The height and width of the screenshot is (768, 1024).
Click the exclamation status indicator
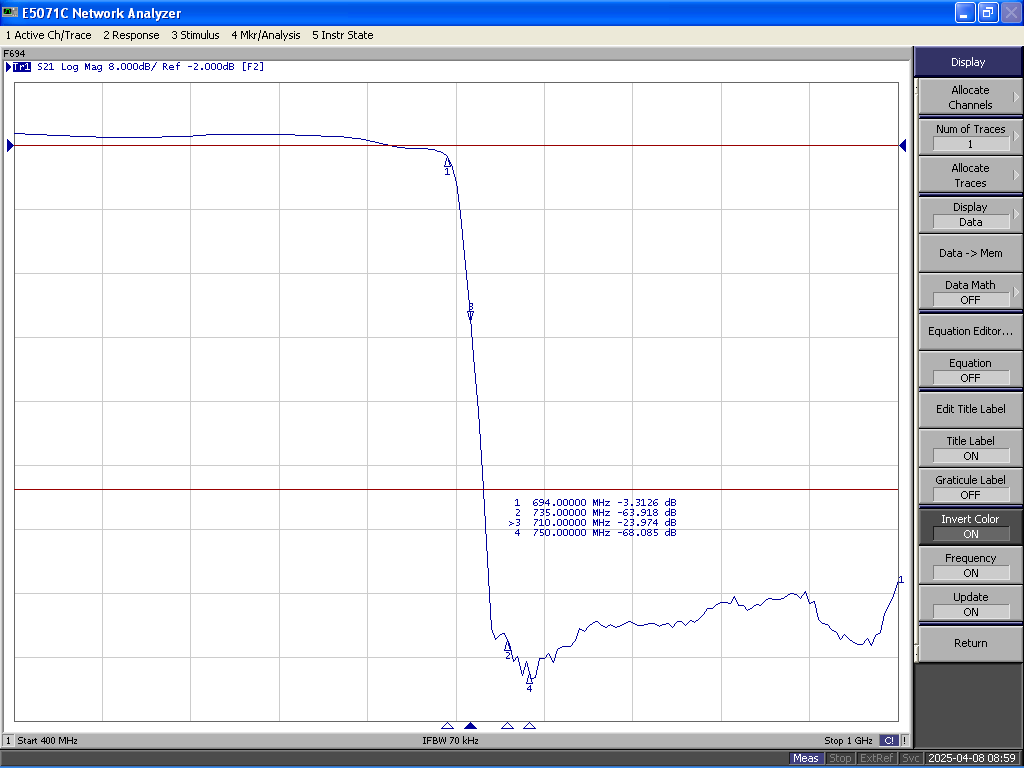[x=904, y=741]
